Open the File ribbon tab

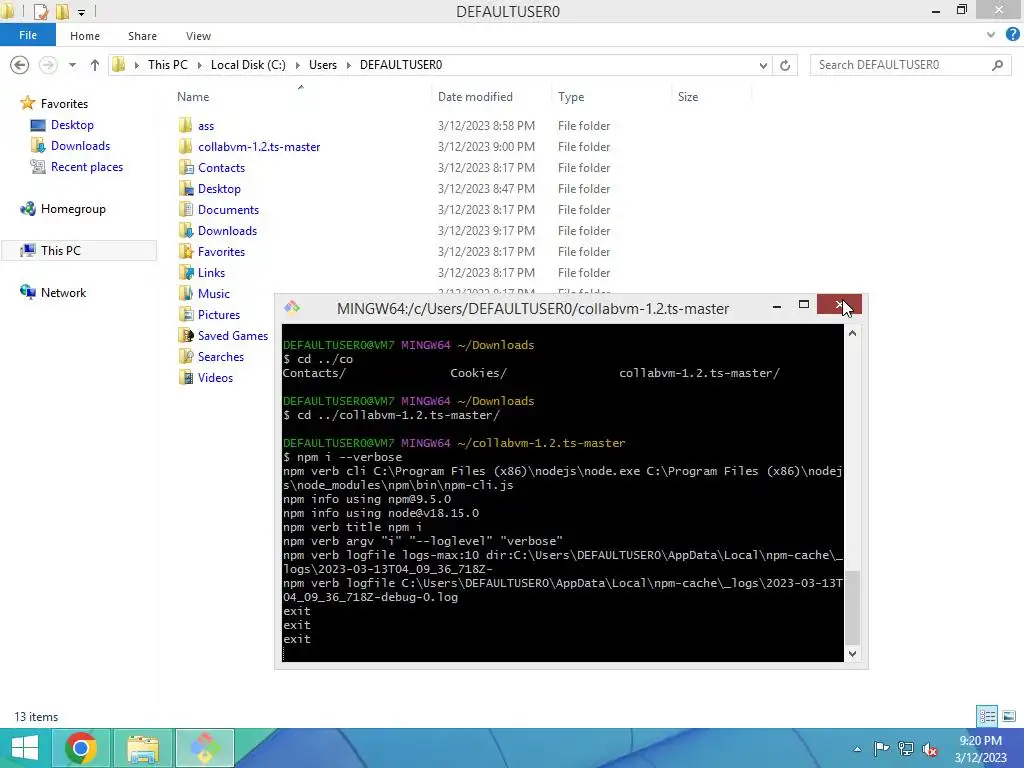click(x=28, y=35)
